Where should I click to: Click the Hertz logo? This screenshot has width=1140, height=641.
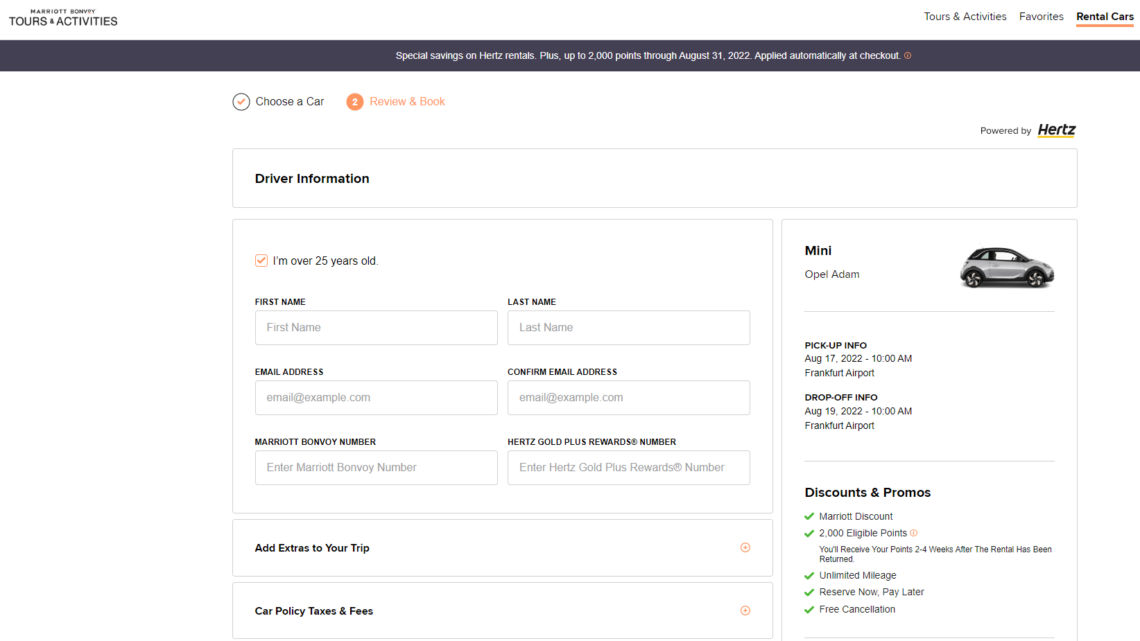coord(1056,130)
